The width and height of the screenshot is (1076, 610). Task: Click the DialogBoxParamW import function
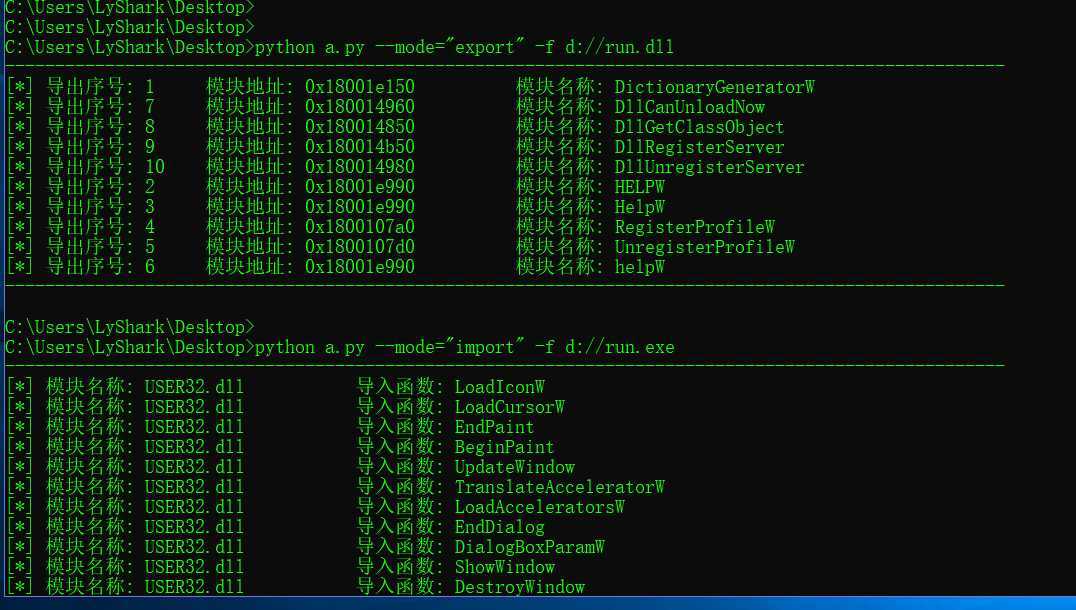[x=529, y=547]
